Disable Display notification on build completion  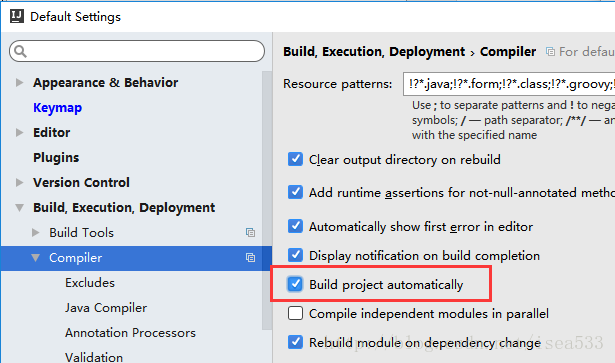(x=295, y=255)
